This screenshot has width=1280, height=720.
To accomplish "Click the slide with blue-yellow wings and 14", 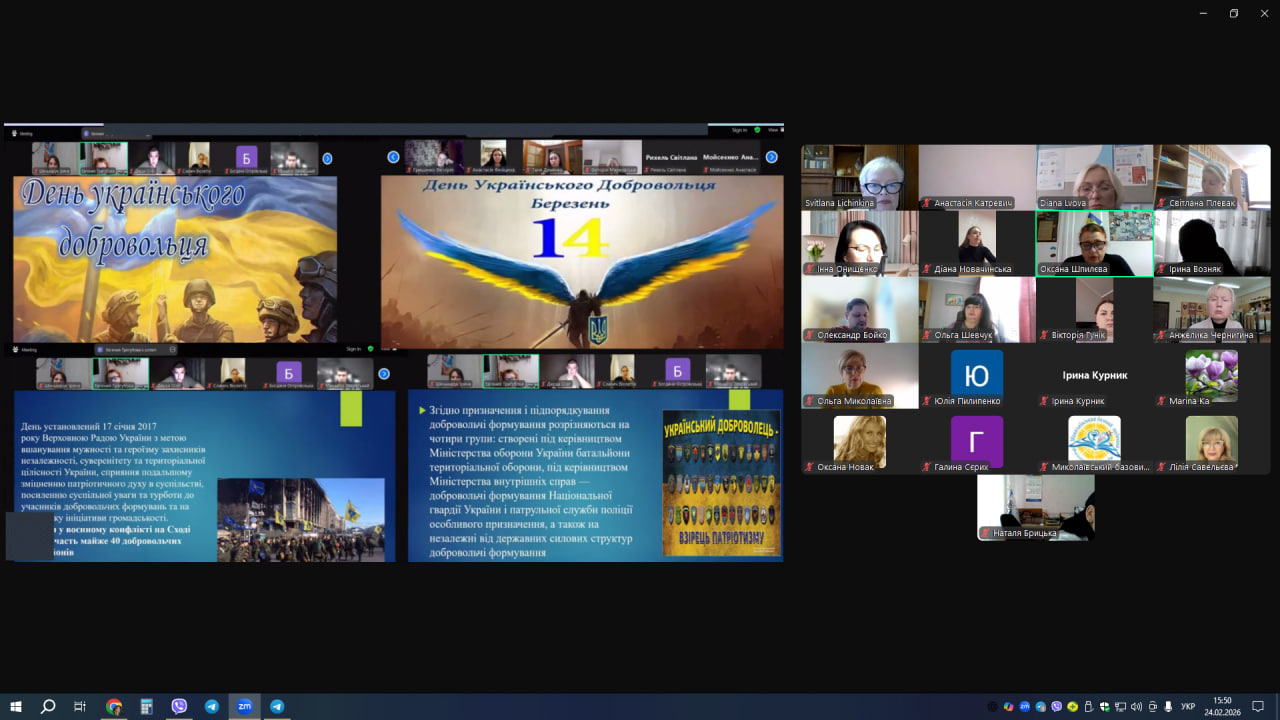I will (x=582, y=262).
